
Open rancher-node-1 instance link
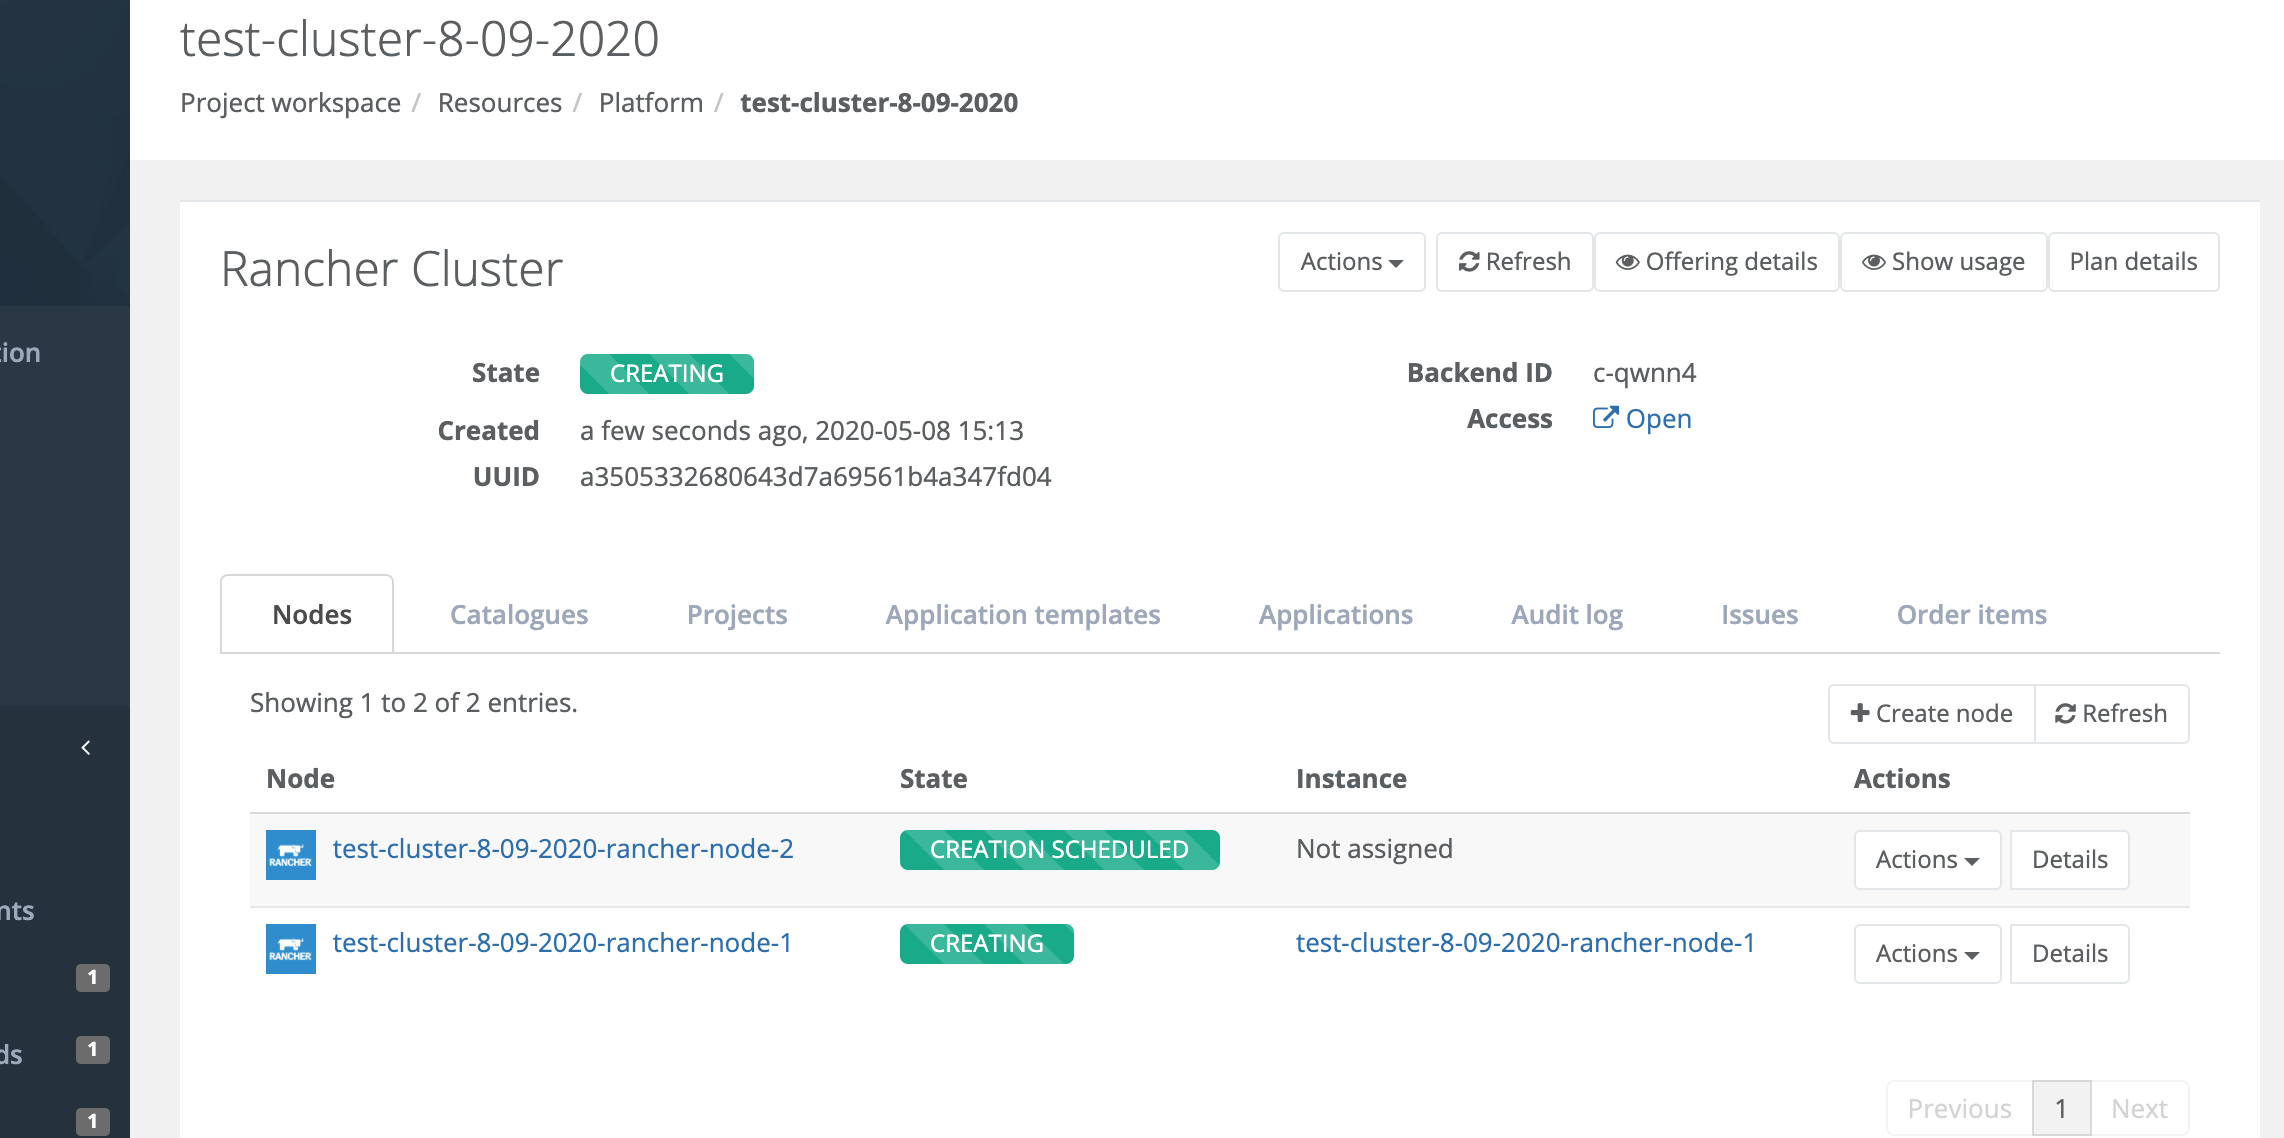tap(1525, 943)
